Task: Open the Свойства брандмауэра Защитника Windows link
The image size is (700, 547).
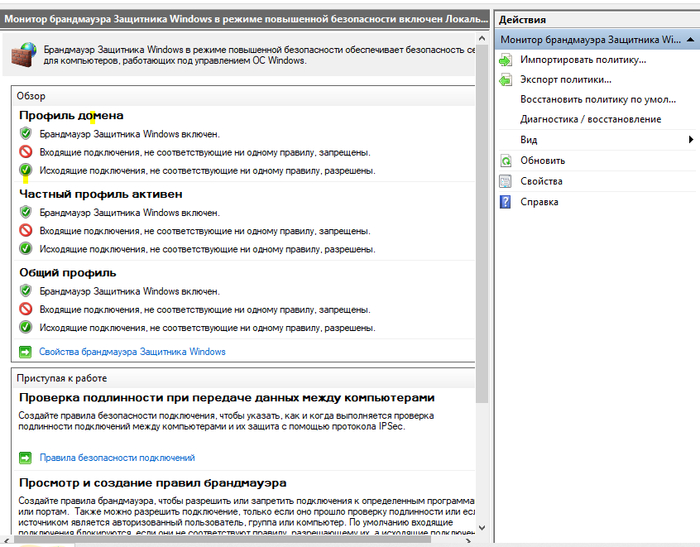Action: point(132,352)
